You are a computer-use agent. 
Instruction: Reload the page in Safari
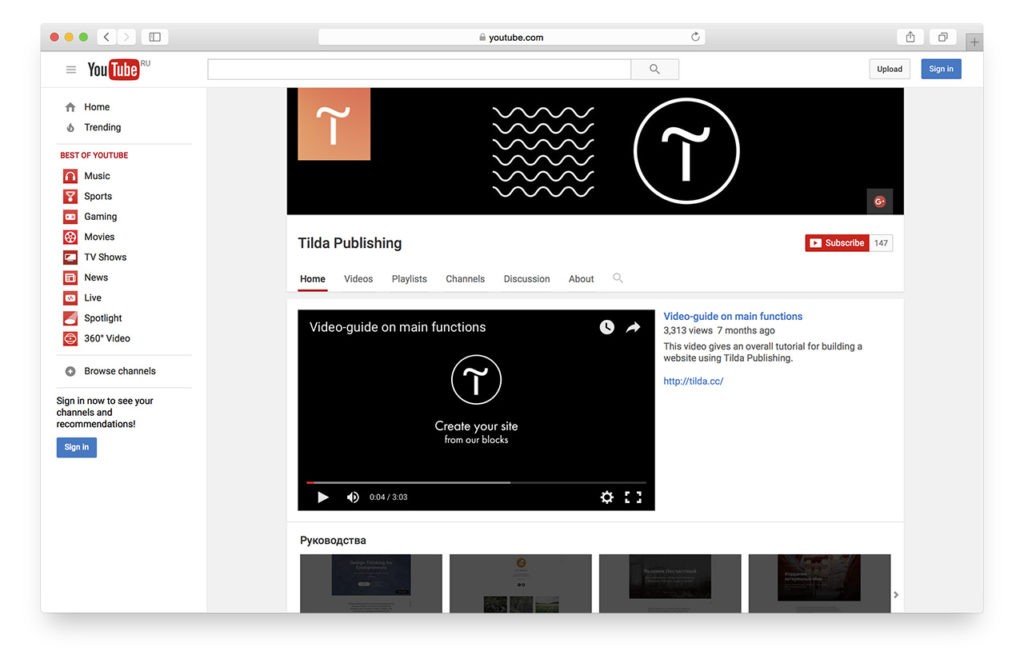coord(696,37)
